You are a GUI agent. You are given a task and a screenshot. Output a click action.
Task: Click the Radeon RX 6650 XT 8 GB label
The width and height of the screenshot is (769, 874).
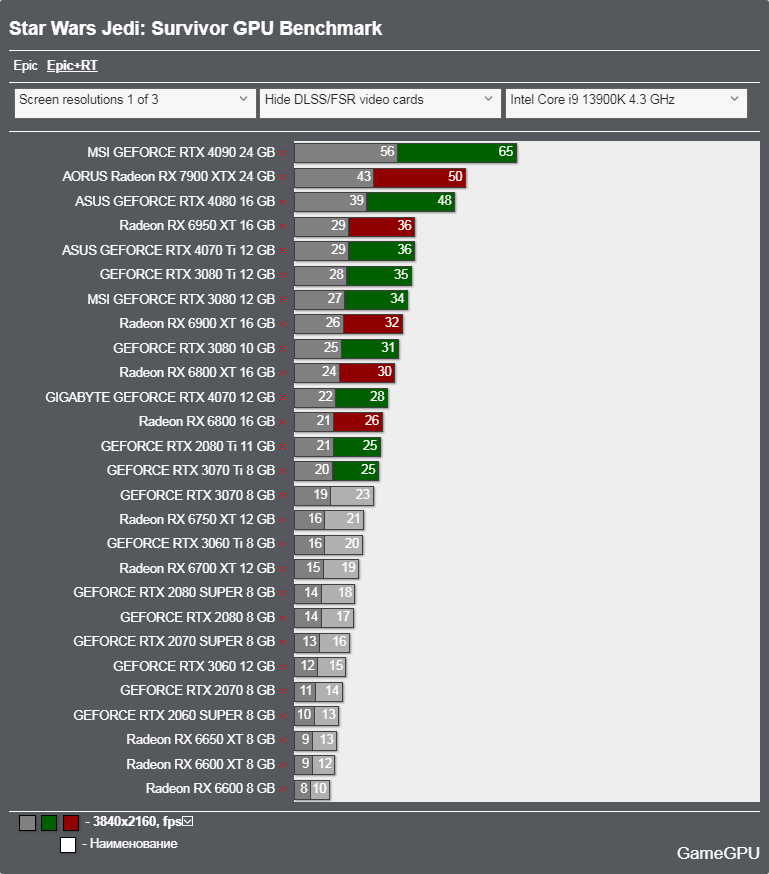(x=201, y=740)
